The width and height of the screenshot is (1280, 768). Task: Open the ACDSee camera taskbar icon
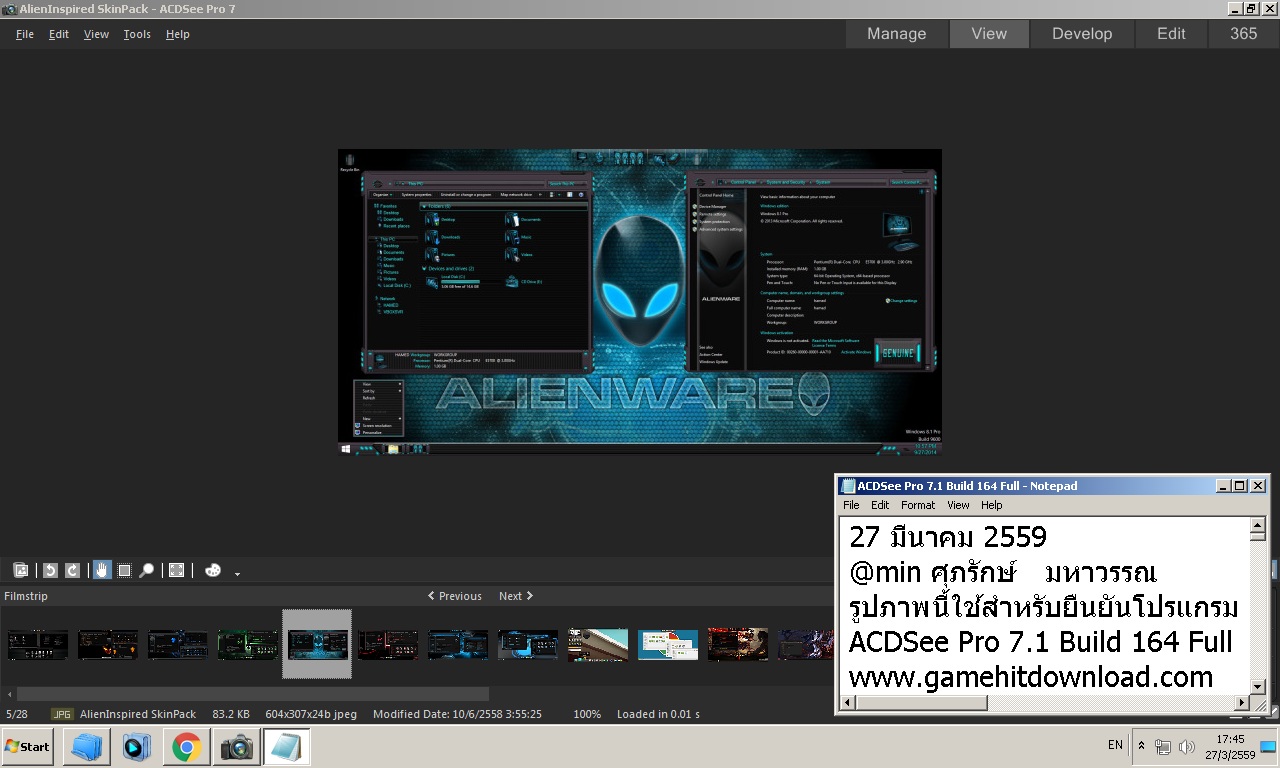click(x=236, y=747)
